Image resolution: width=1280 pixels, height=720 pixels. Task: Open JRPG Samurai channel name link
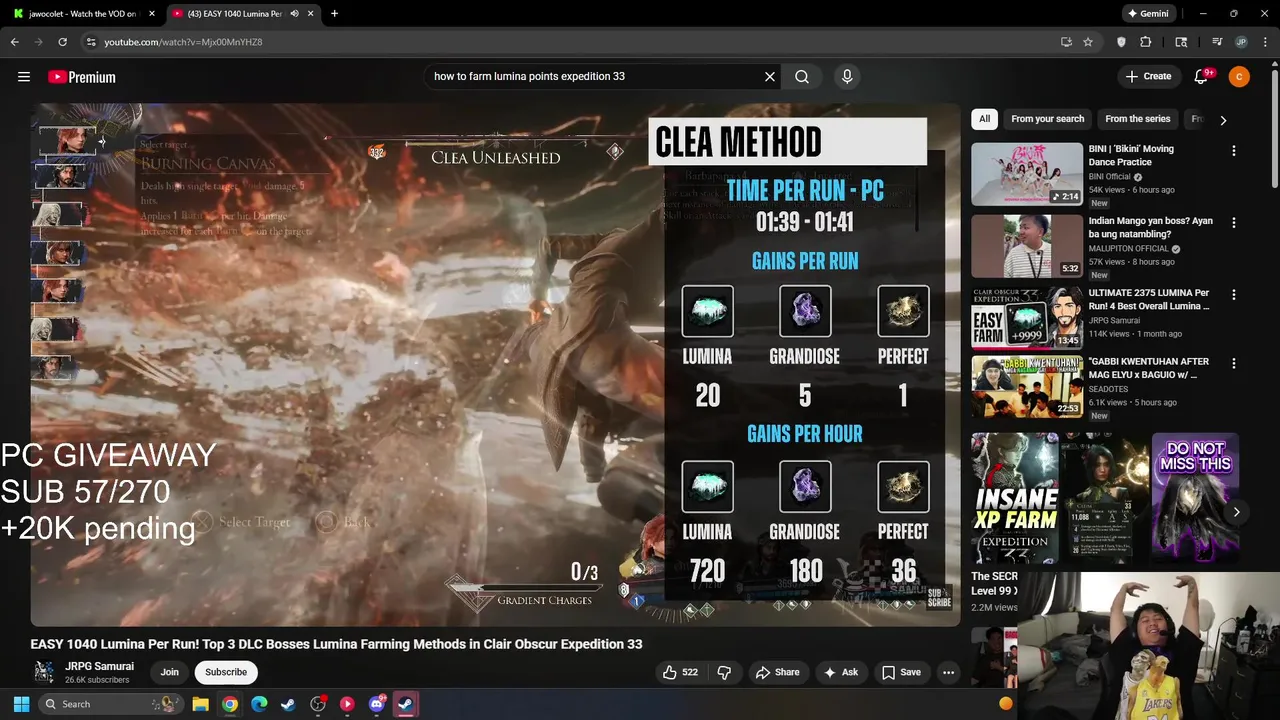click(99, 666)
